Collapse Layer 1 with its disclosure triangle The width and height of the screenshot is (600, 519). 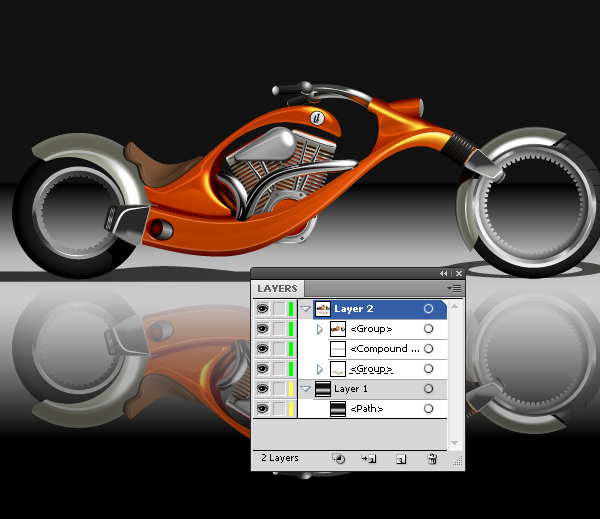(x=305, y=390)
